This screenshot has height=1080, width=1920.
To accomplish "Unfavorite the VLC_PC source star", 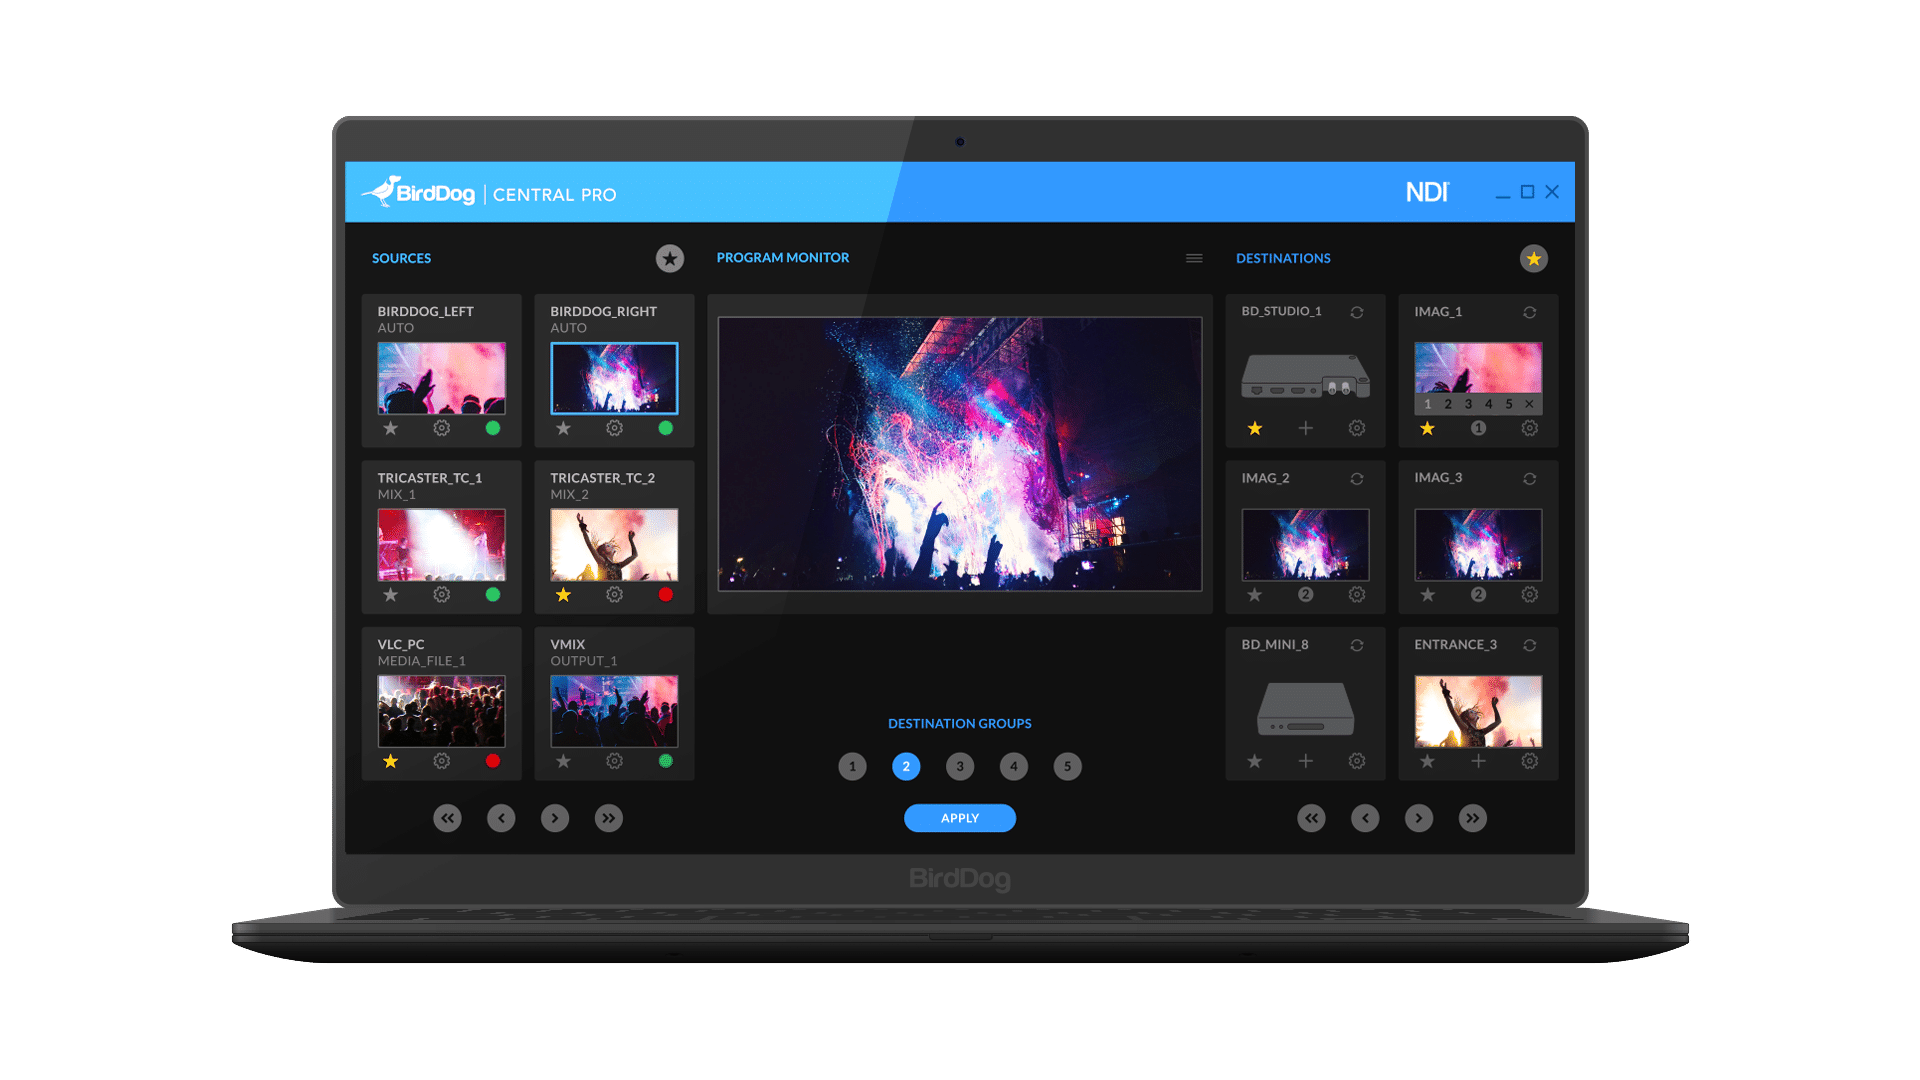I will [x=391, y=761].
